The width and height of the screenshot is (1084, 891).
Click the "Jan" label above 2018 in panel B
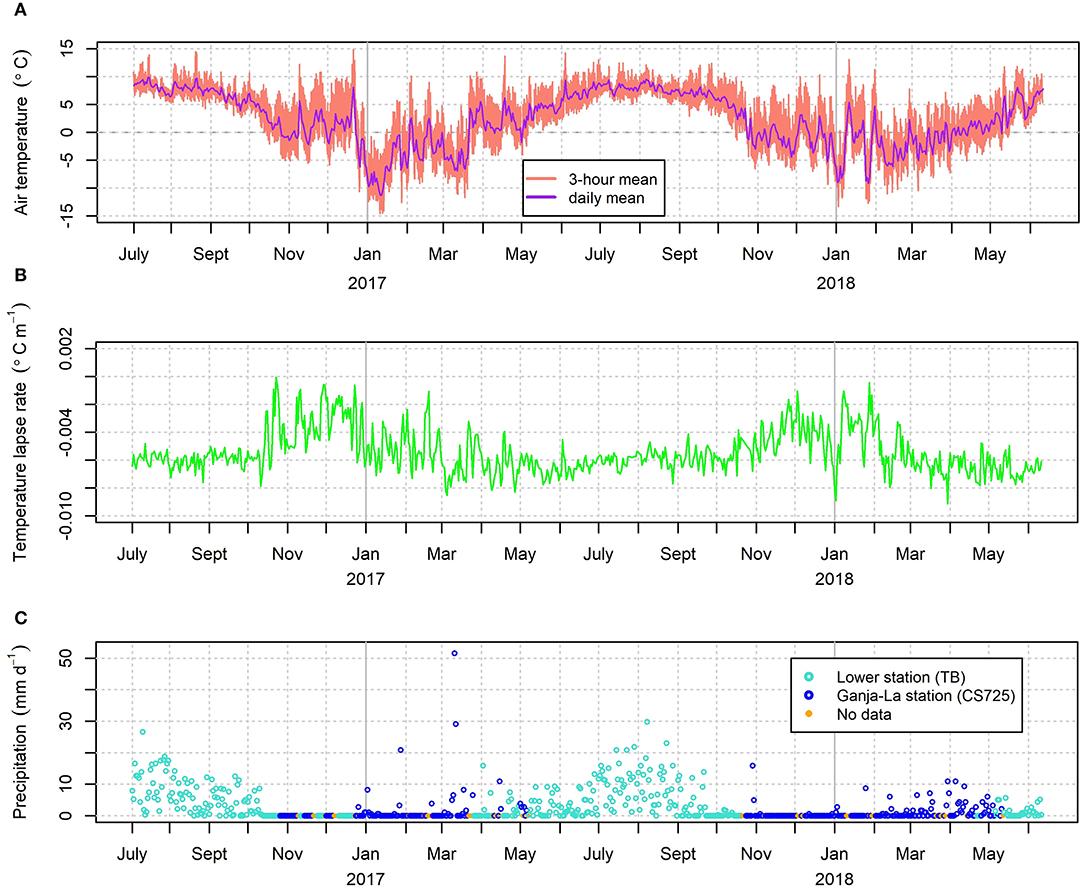click(834, 554)
